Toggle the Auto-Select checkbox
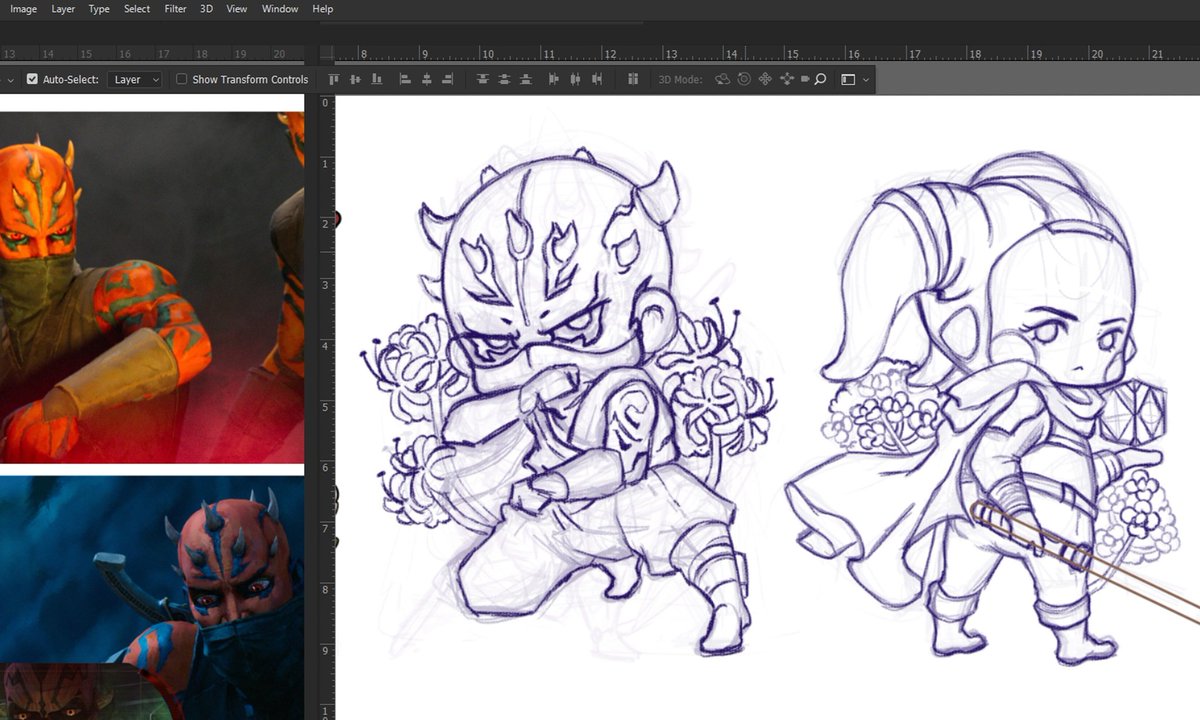Viewport: 1200px width, 720px height. [32, 79]
